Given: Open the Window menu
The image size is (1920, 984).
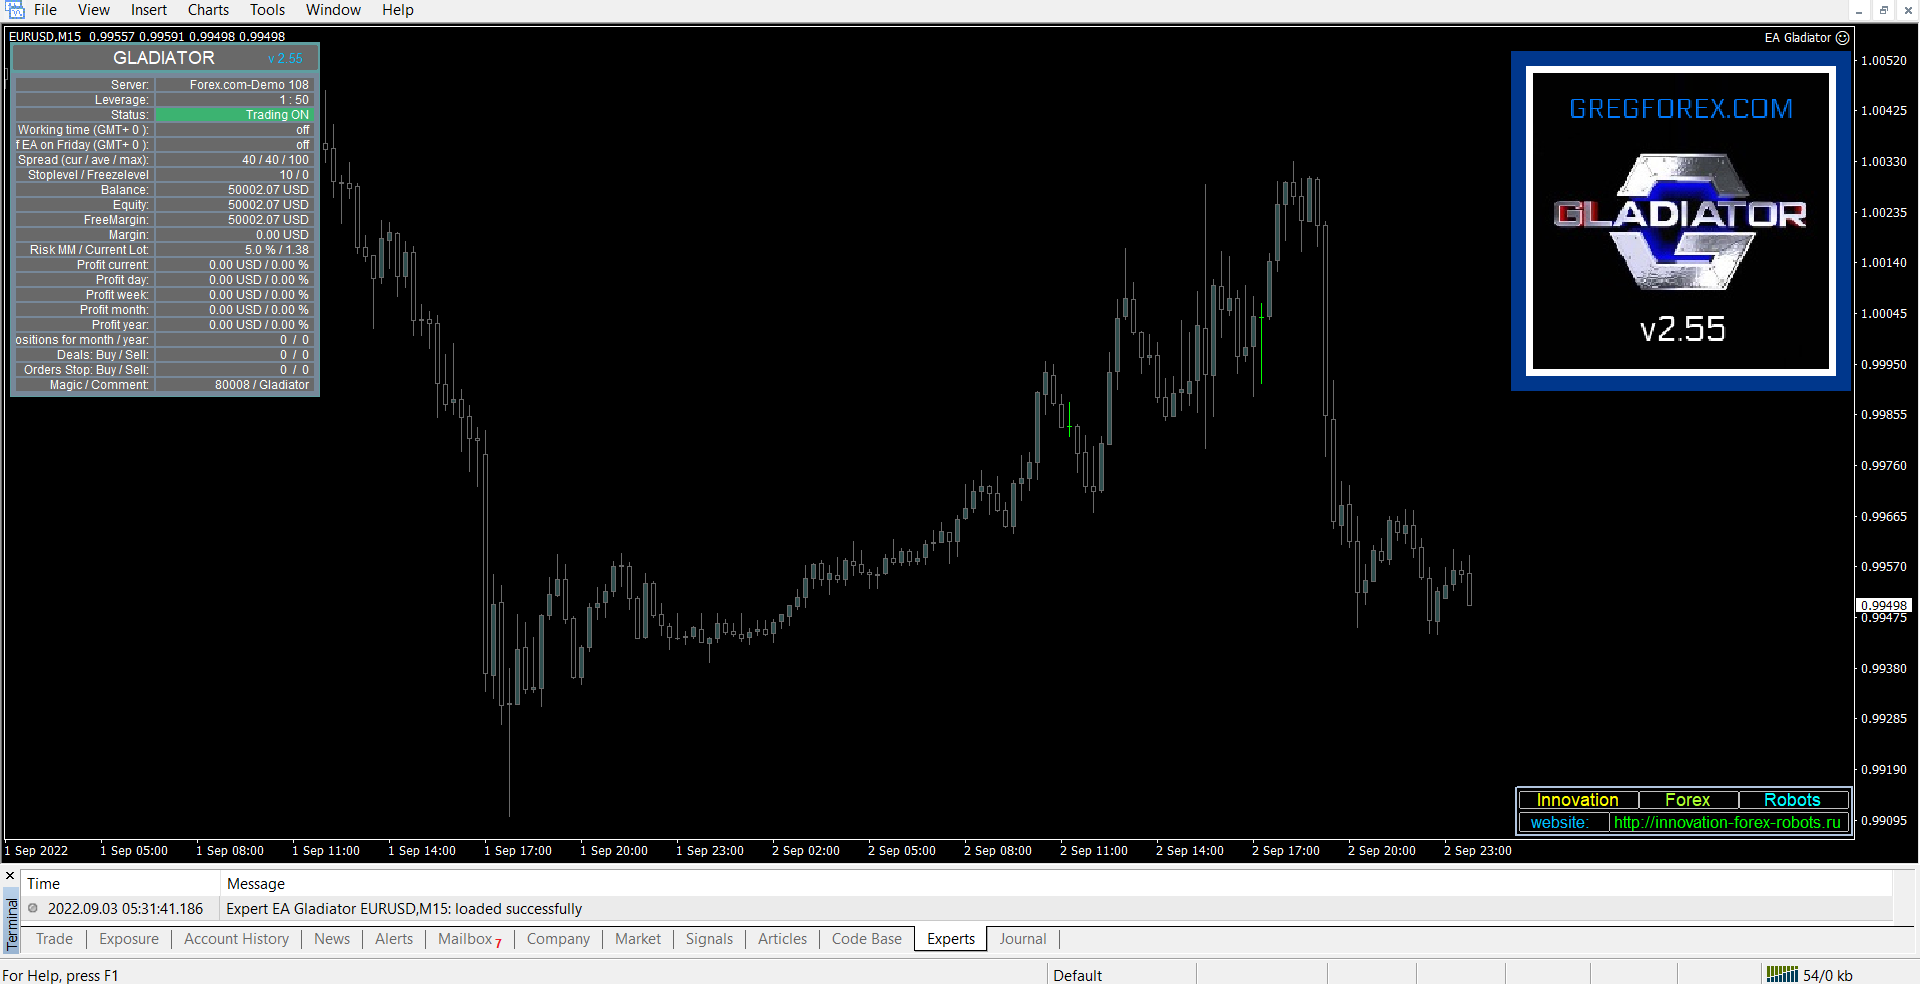Looking at the screenshot, I should pyautogui.click(x=333, y=10).
